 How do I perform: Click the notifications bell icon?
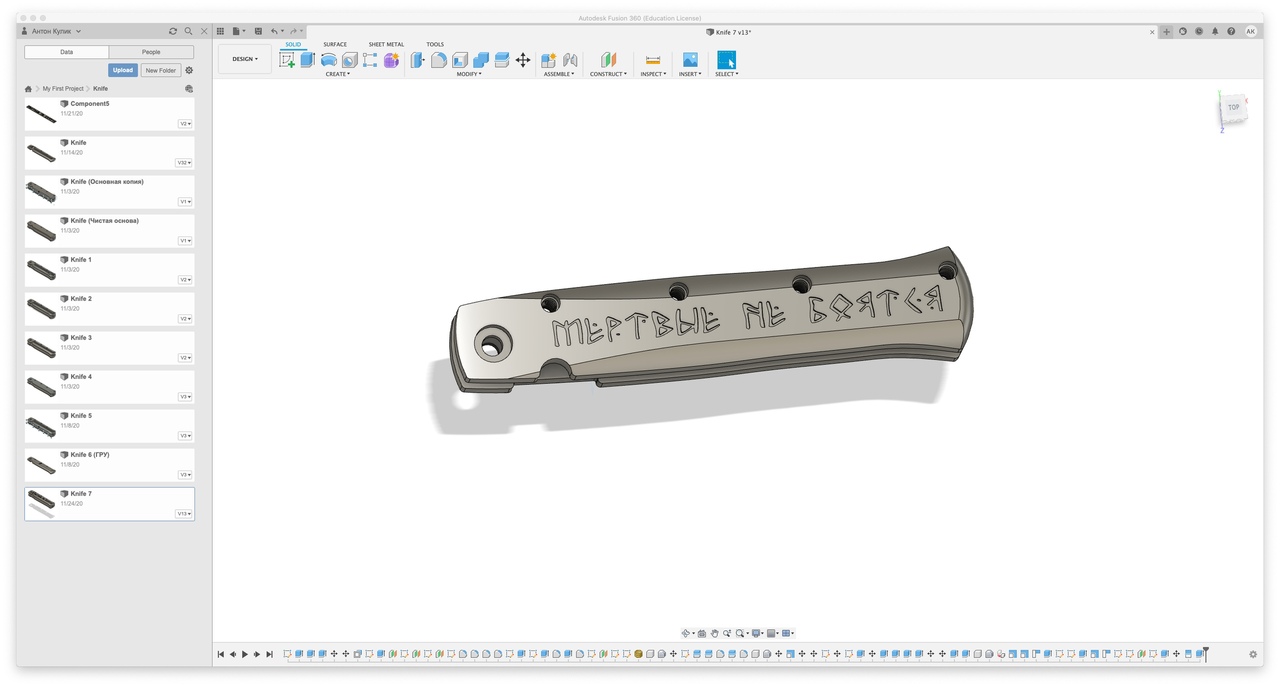point(1215,31)
